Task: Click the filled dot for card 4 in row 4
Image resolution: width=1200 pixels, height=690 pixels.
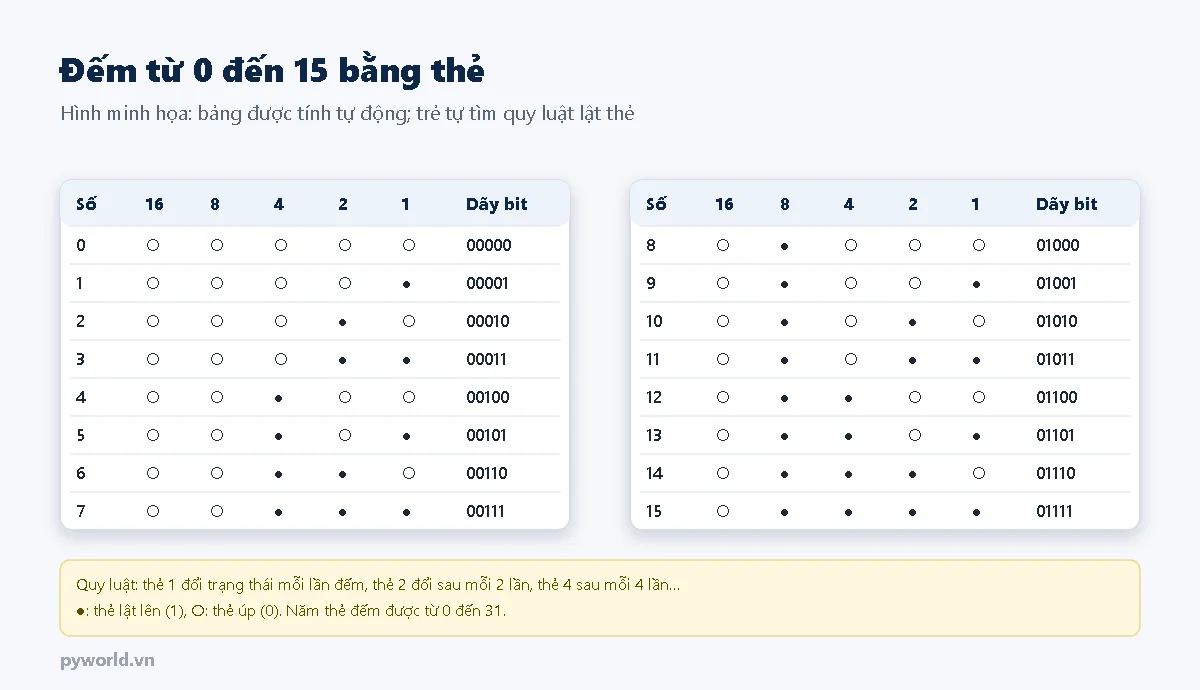Action: click(279, 398)
